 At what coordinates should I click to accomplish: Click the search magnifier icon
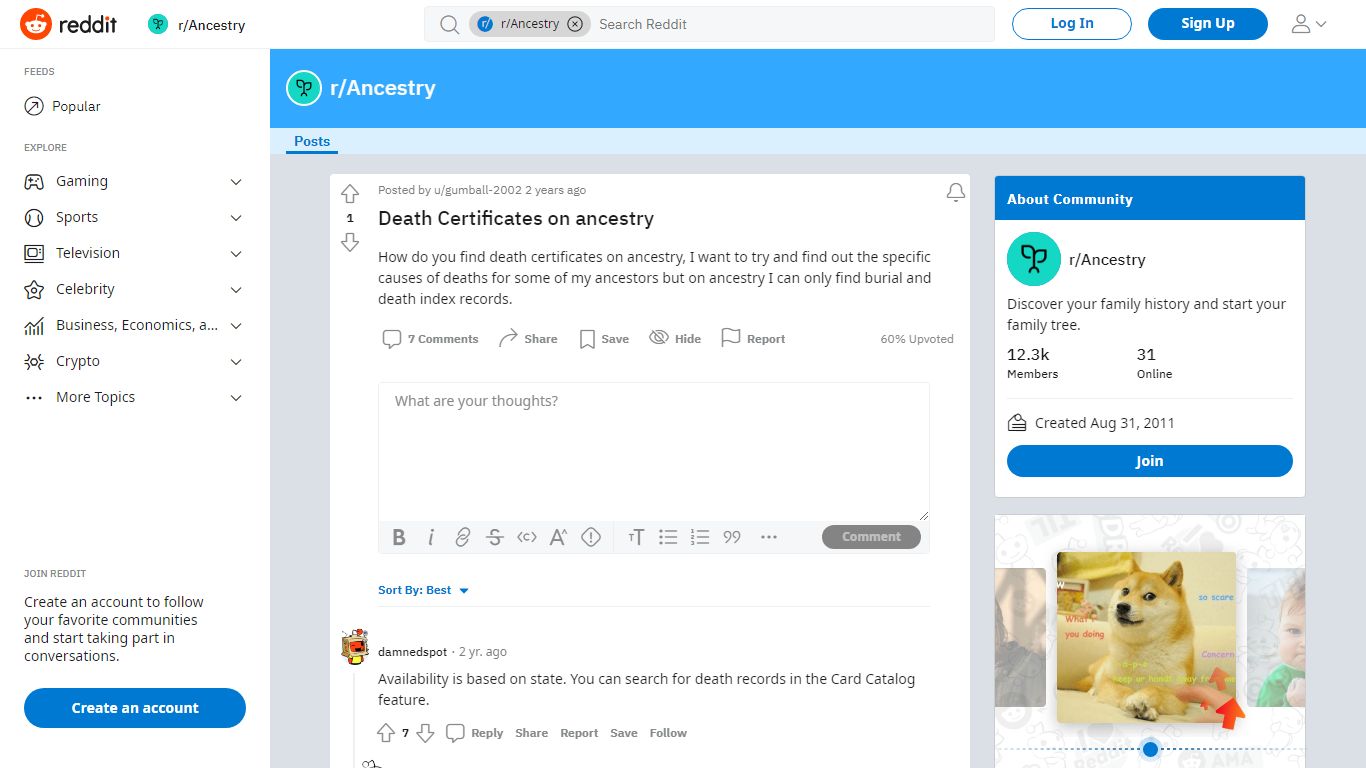point(450,24)
